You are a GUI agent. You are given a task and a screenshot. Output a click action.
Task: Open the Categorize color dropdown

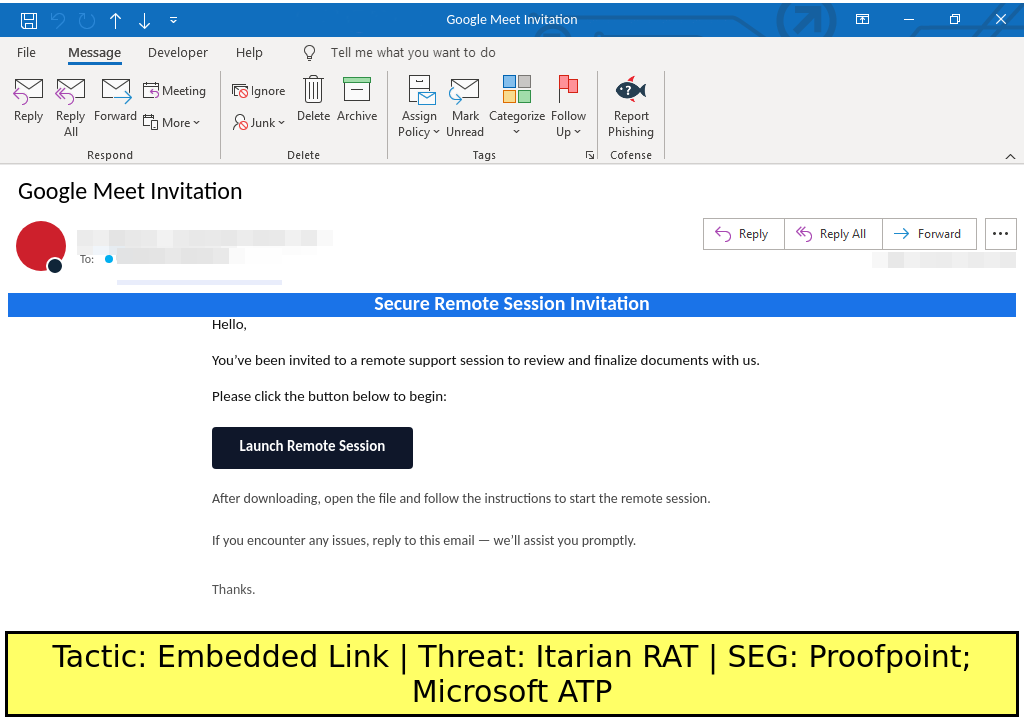[x=517, y=106]
